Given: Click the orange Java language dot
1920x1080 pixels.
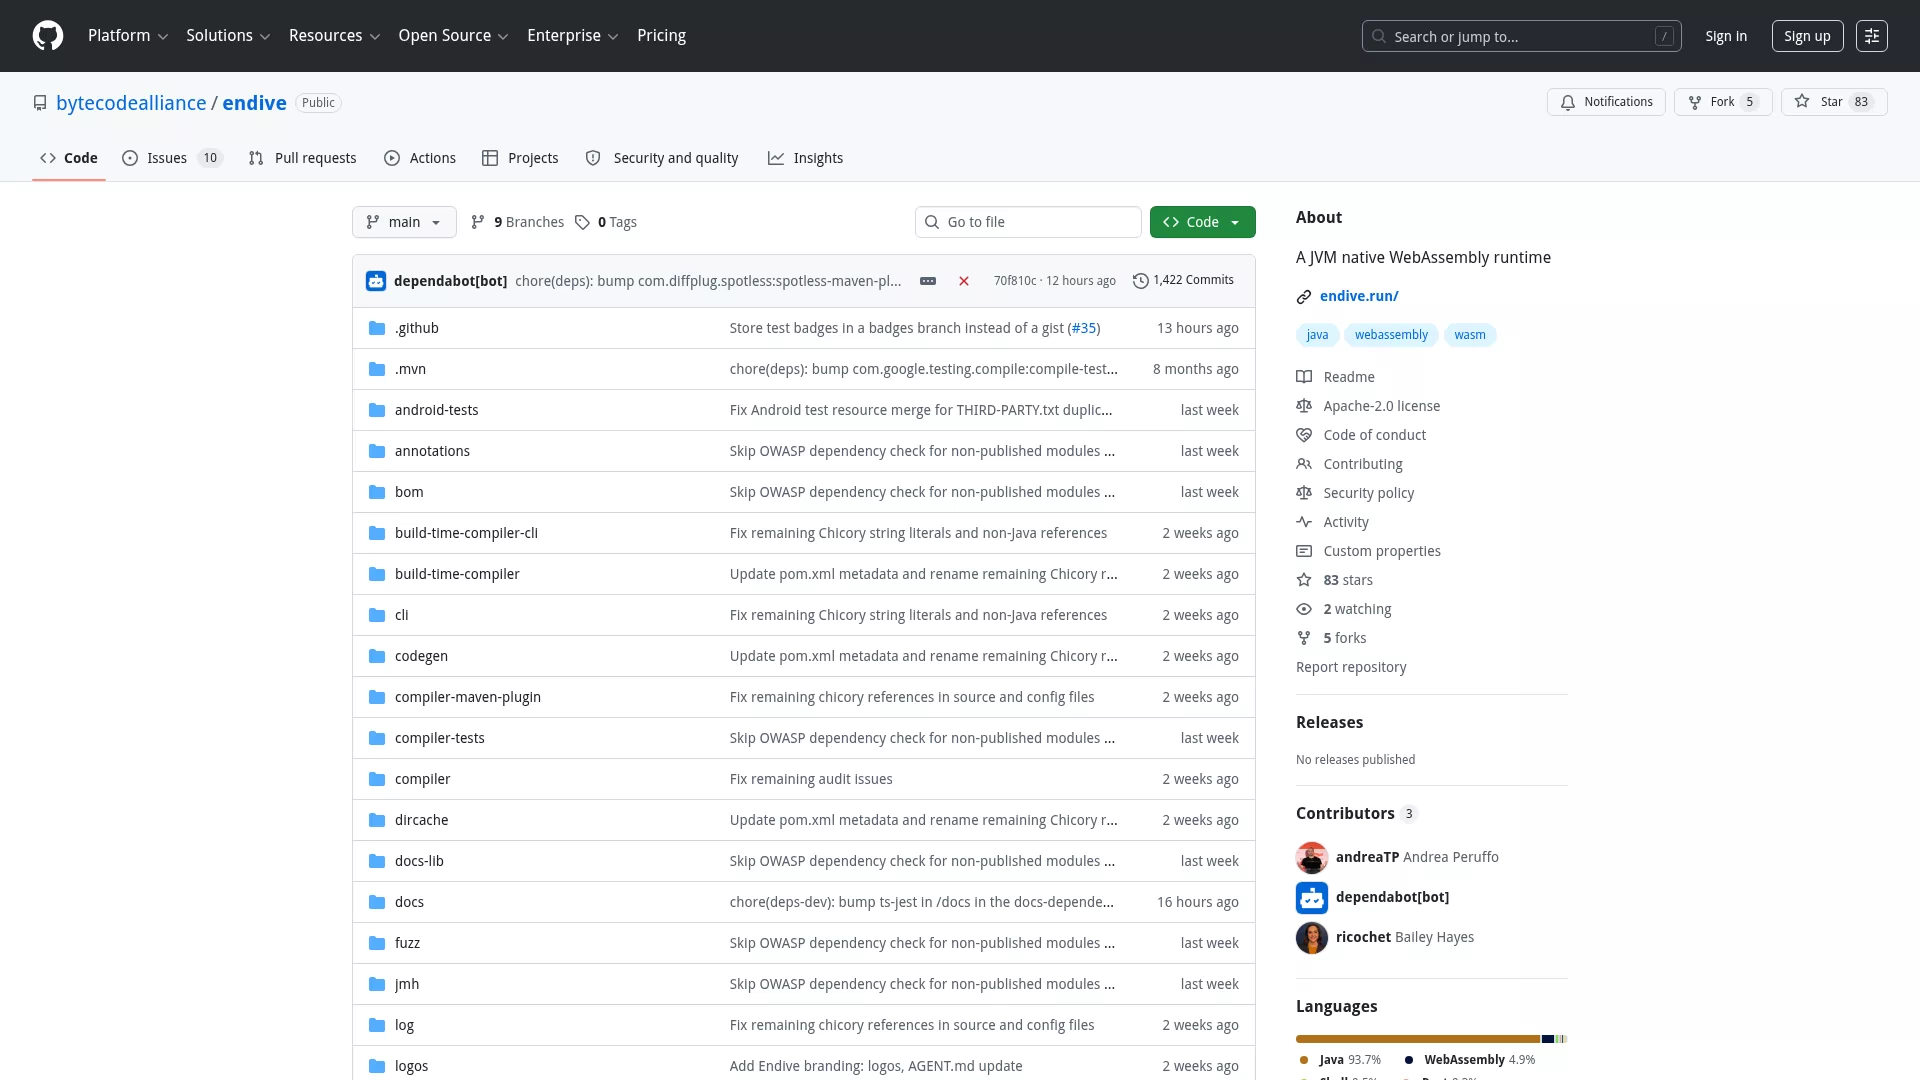Looking at the screenshot, I should click(1304, 1060).
